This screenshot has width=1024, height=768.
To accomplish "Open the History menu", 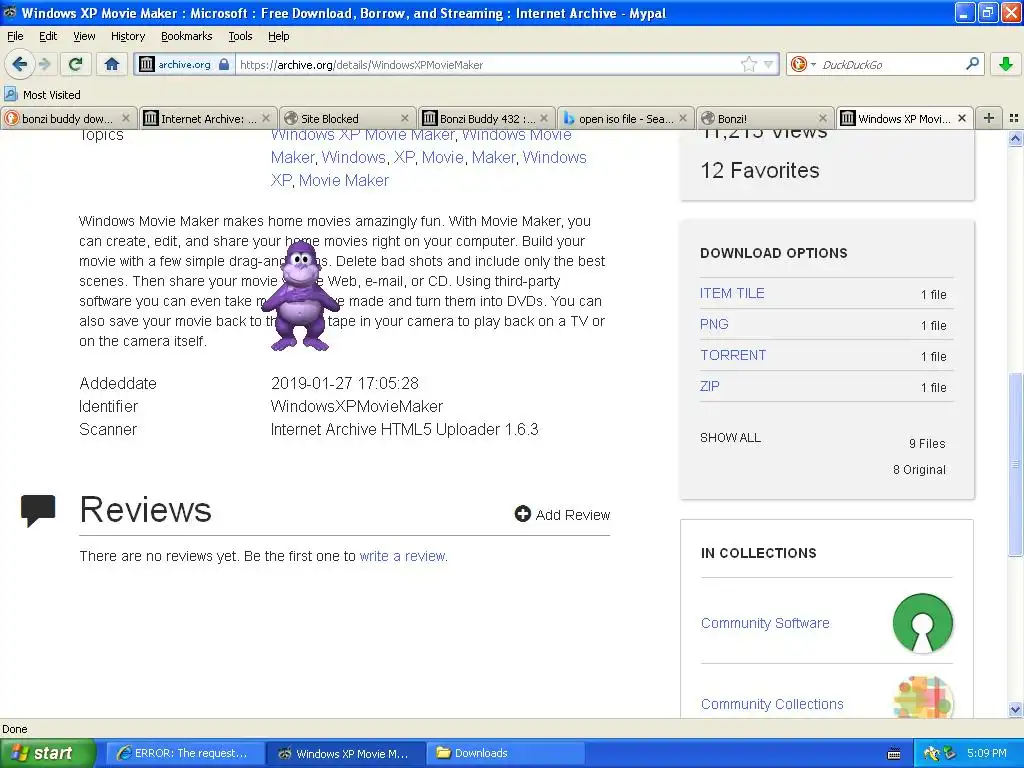I will click(127, 36).
